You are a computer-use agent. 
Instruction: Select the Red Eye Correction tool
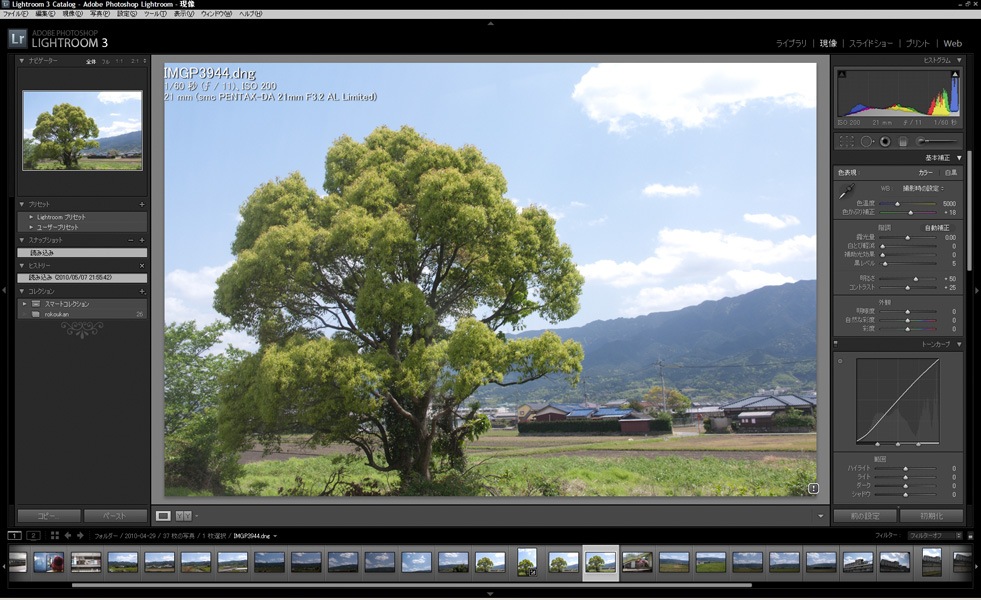(885, 142)
